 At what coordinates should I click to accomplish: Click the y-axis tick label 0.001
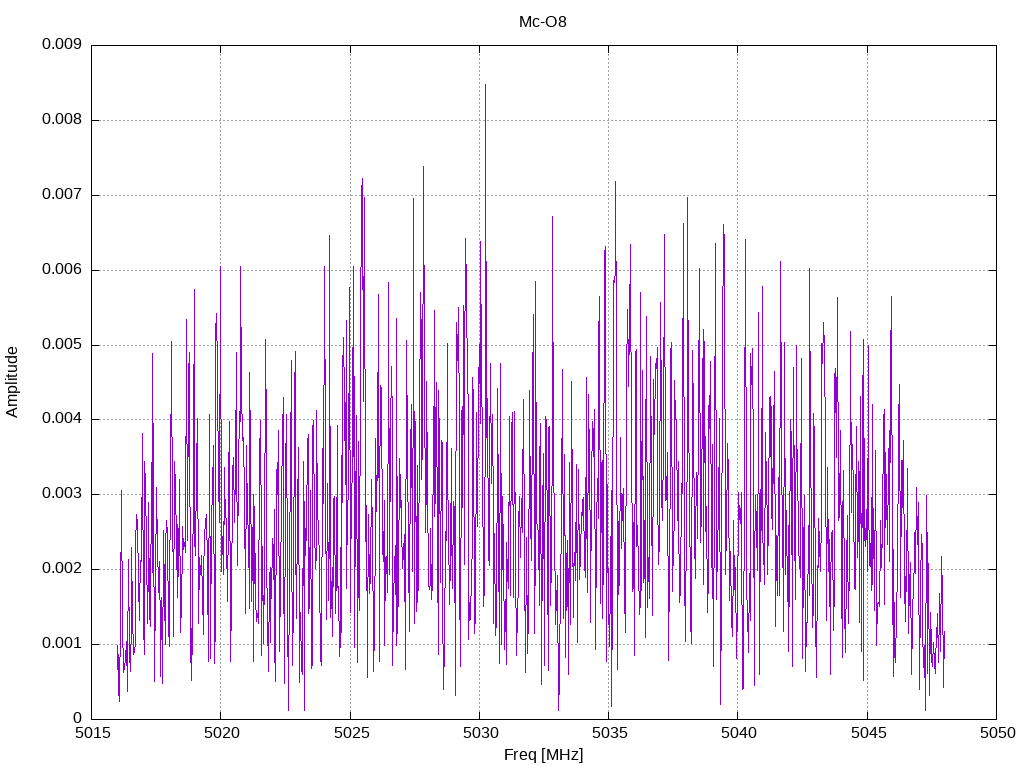[62, 644]
